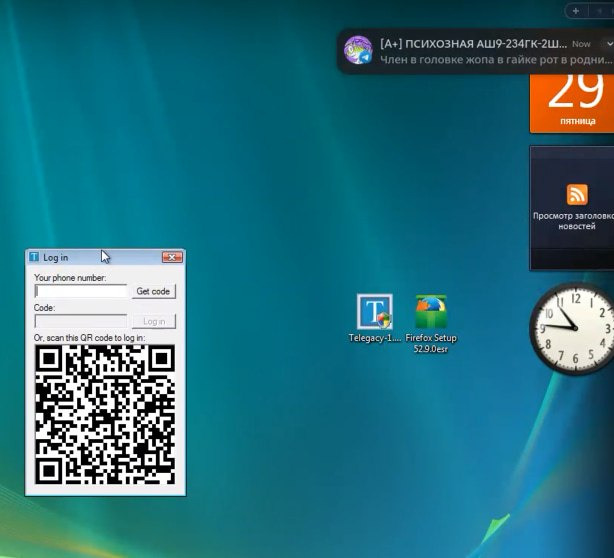Click the Telegacy icon in Log in title bar
This screenshot has height=558, width=614.
coord(34,257)
